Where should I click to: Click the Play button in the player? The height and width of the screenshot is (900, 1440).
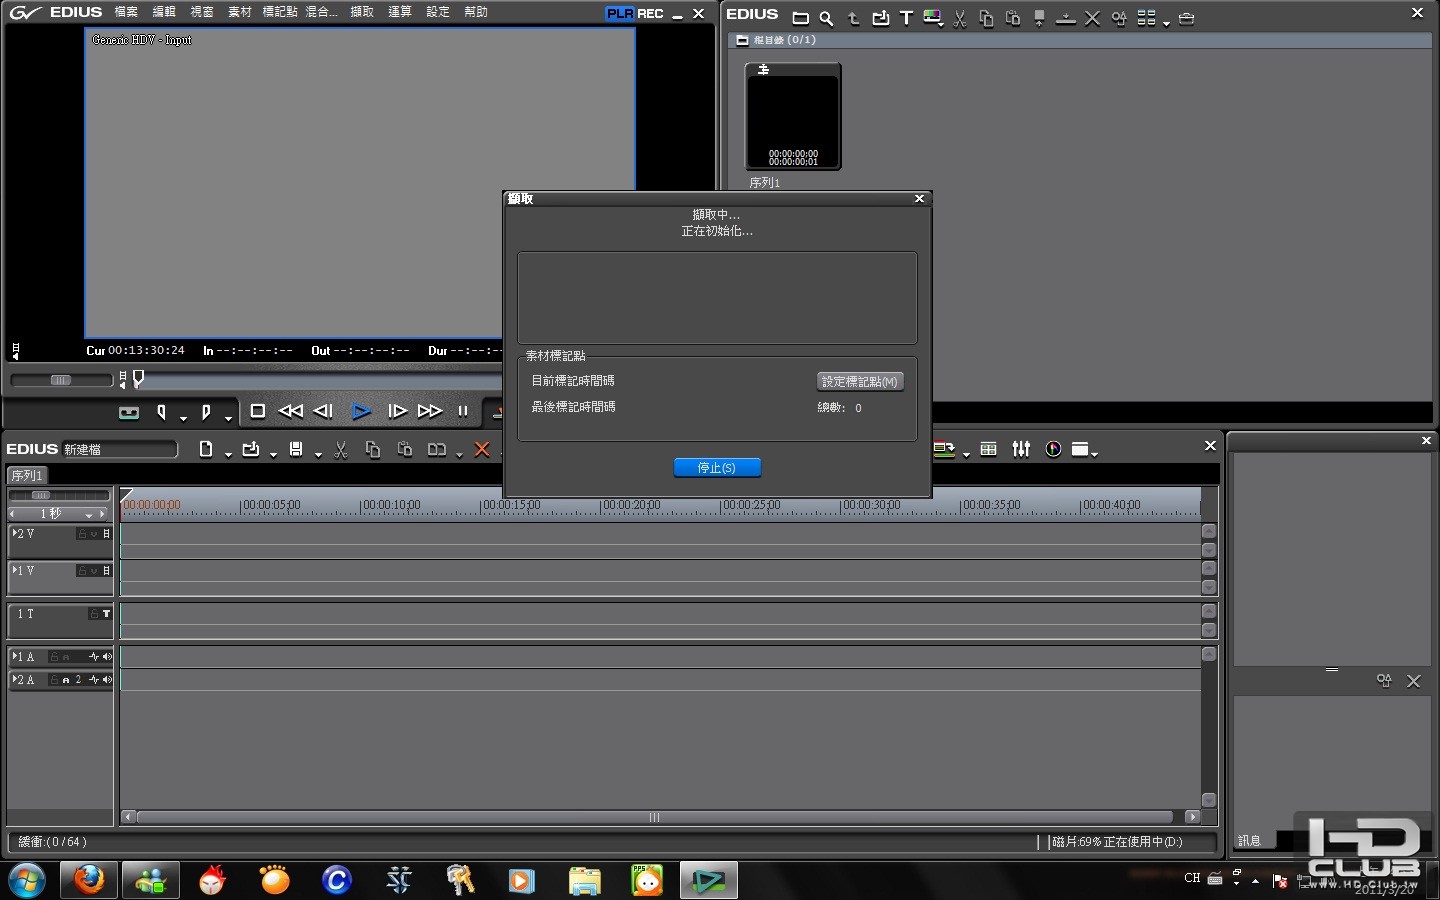(361, 411)
